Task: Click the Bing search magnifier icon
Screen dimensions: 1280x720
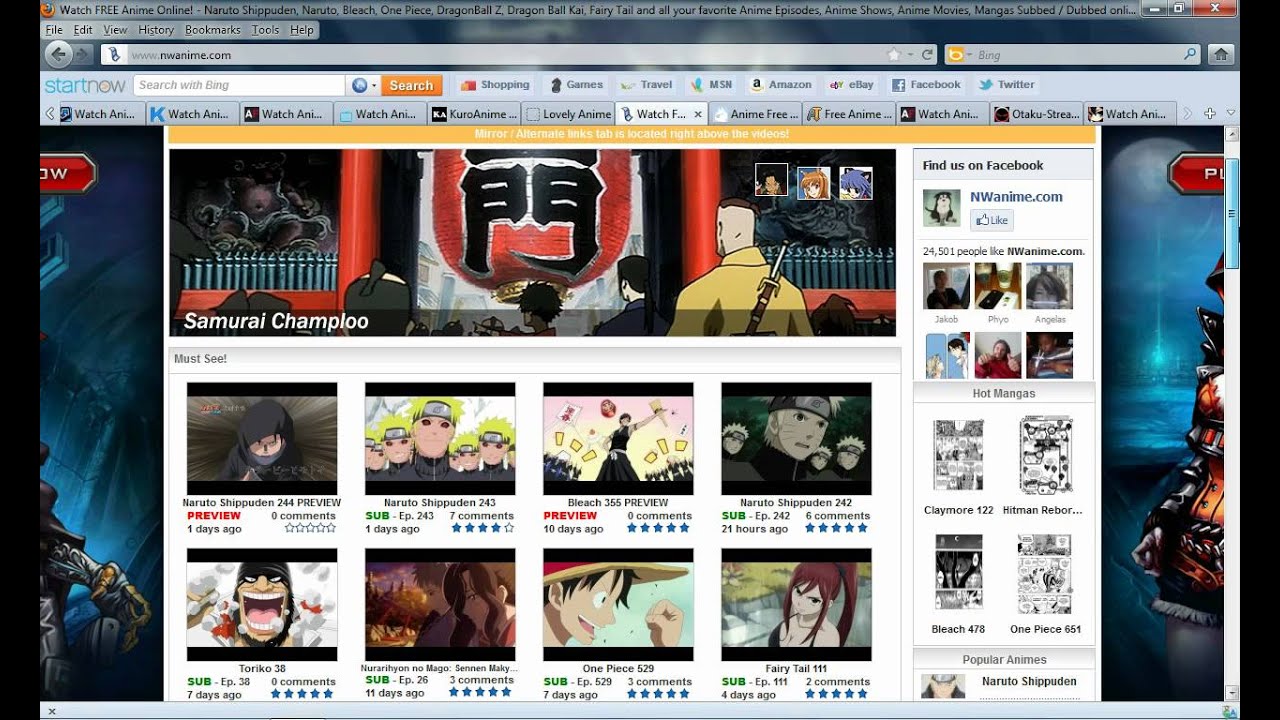Action: pyautogui.click(x=1190, y=55)
